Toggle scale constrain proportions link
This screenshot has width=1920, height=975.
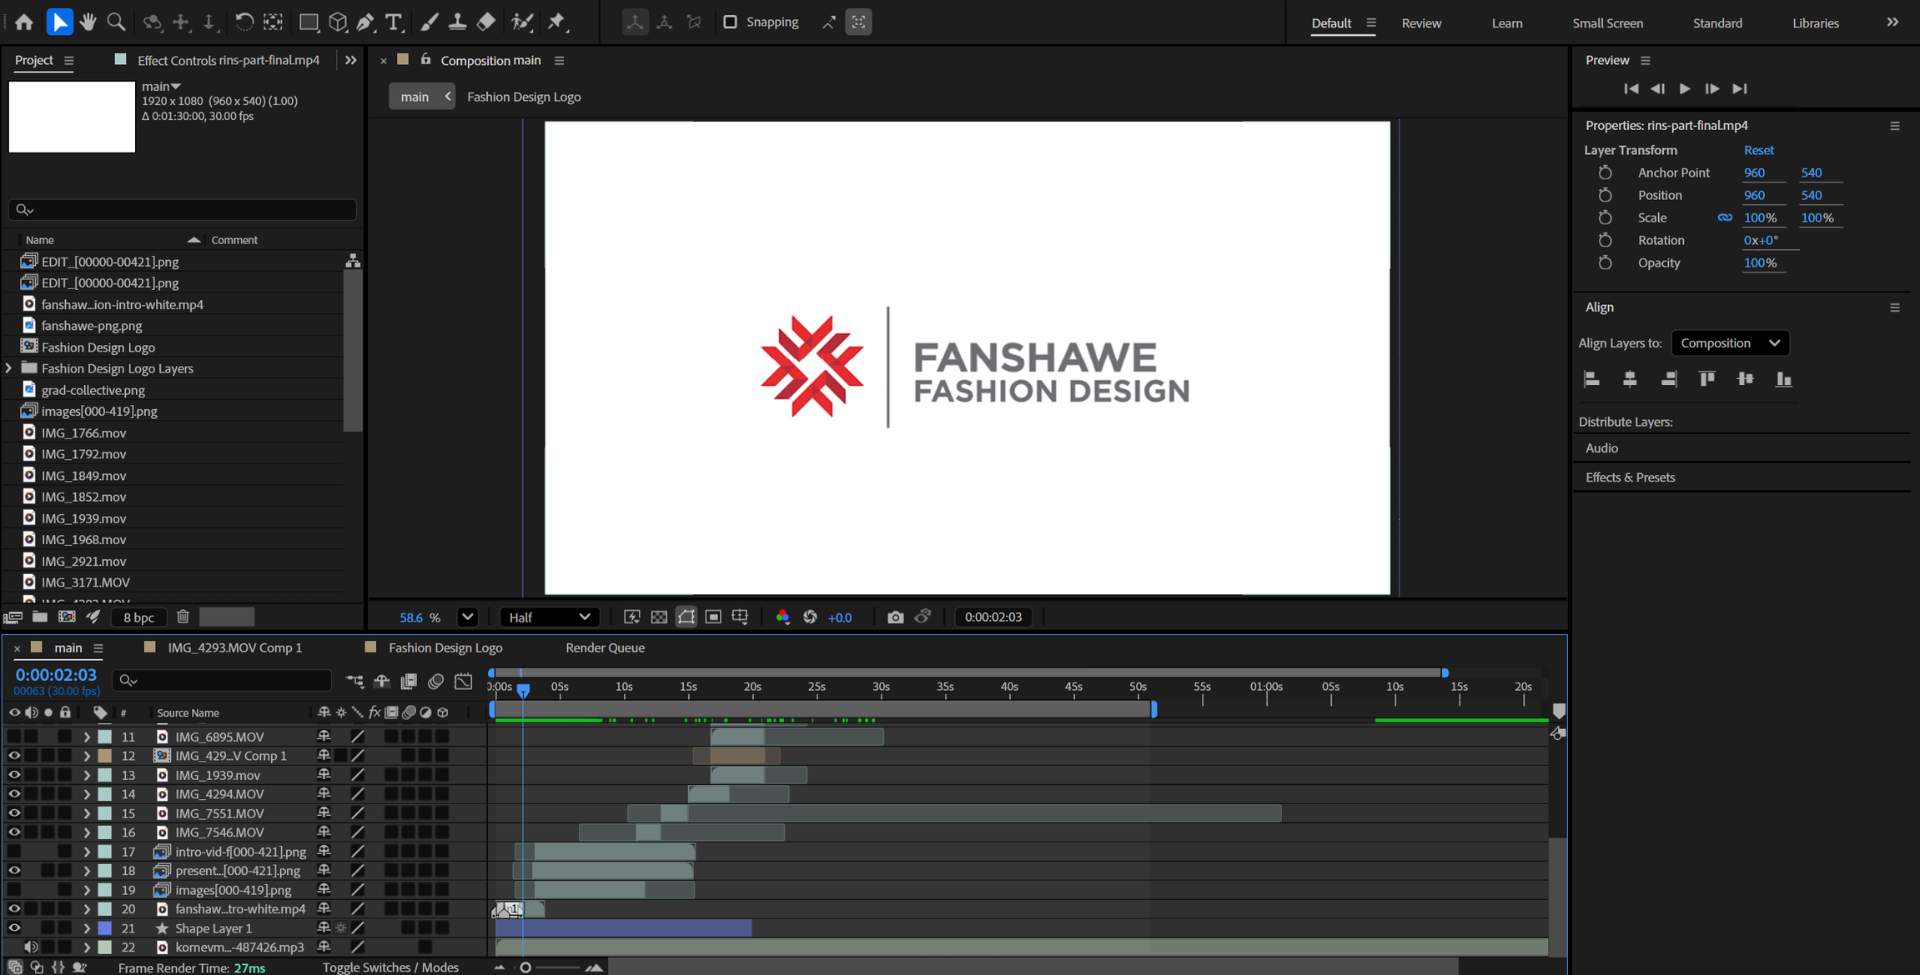tap(1725, 217)
